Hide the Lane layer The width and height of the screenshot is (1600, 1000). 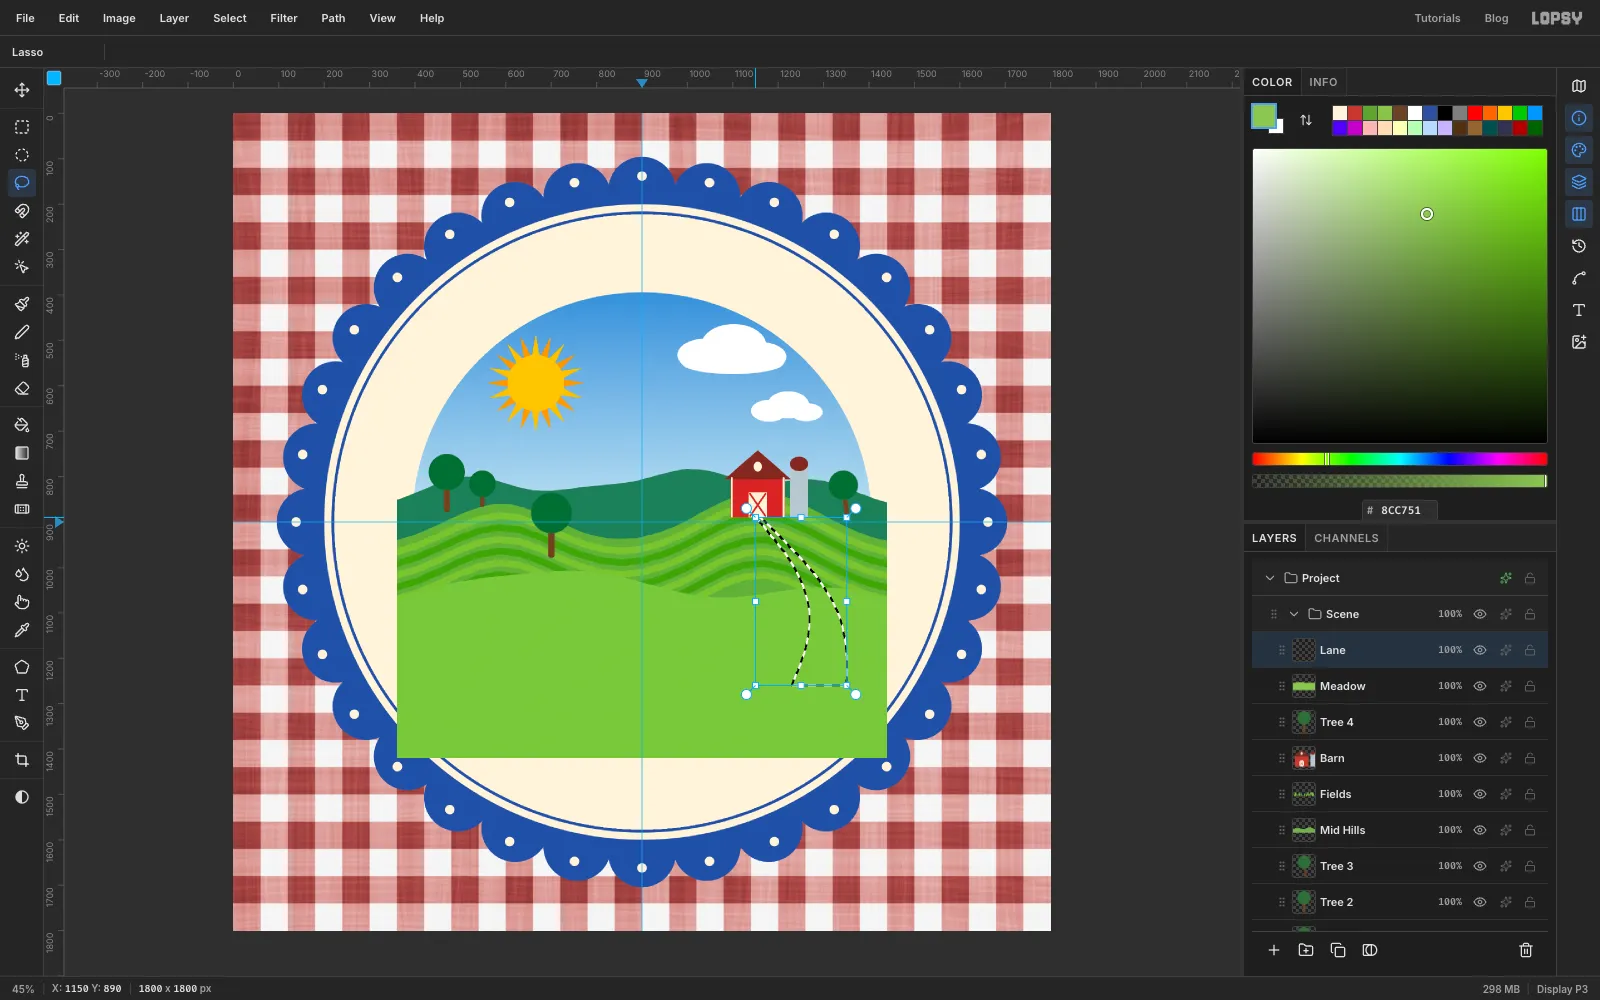click(x=1480, y=650)
